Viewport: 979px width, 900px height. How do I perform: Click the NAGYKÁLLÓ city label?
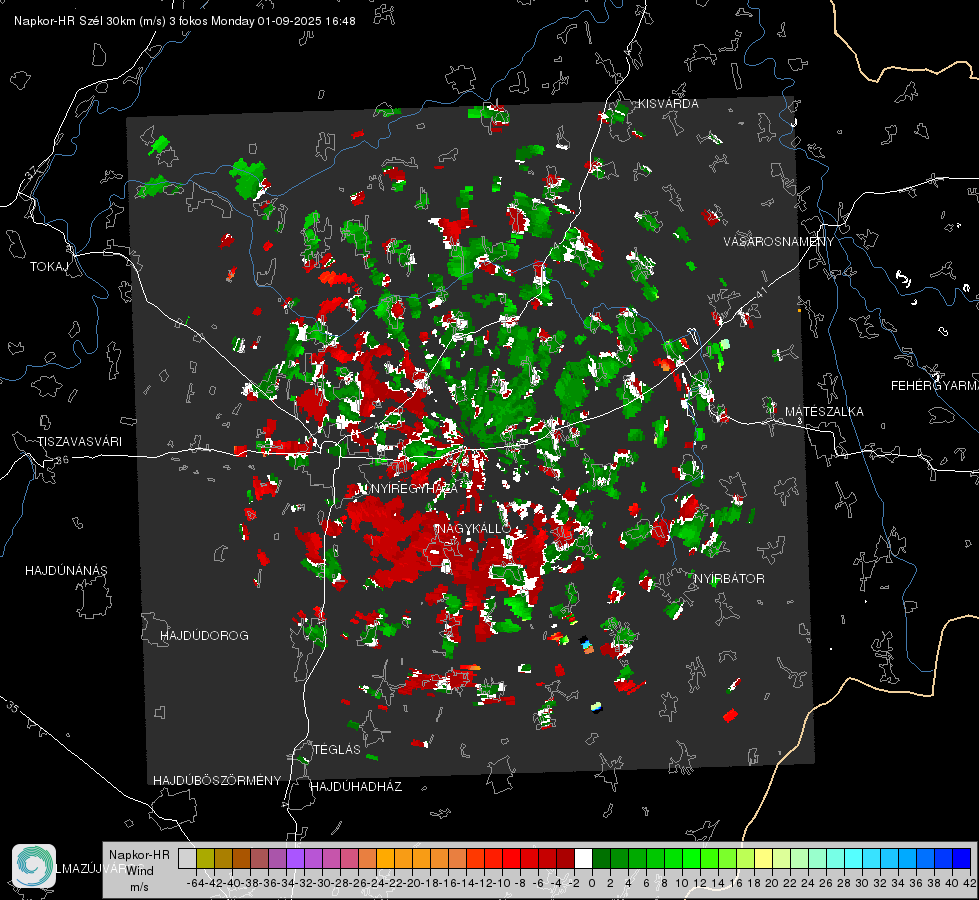coord(474,528)
